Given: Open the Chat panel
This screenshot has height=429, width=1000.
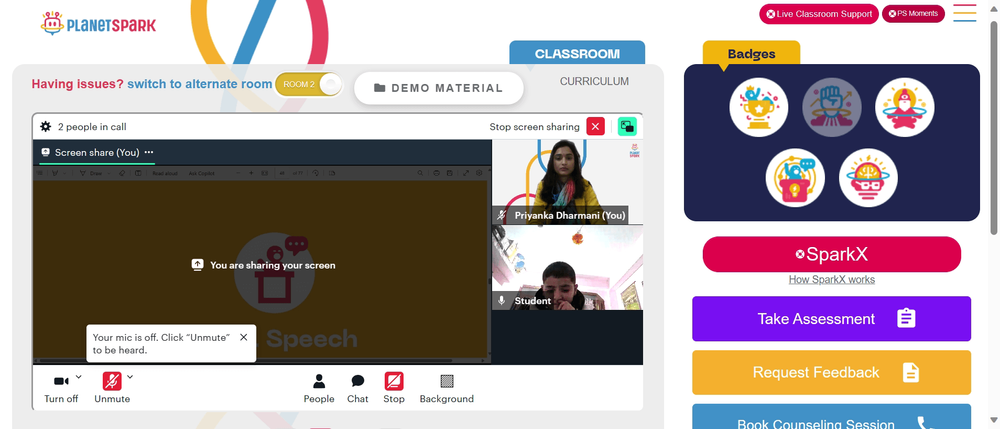Looking at the screenshot, I should [x=358, y=388].
